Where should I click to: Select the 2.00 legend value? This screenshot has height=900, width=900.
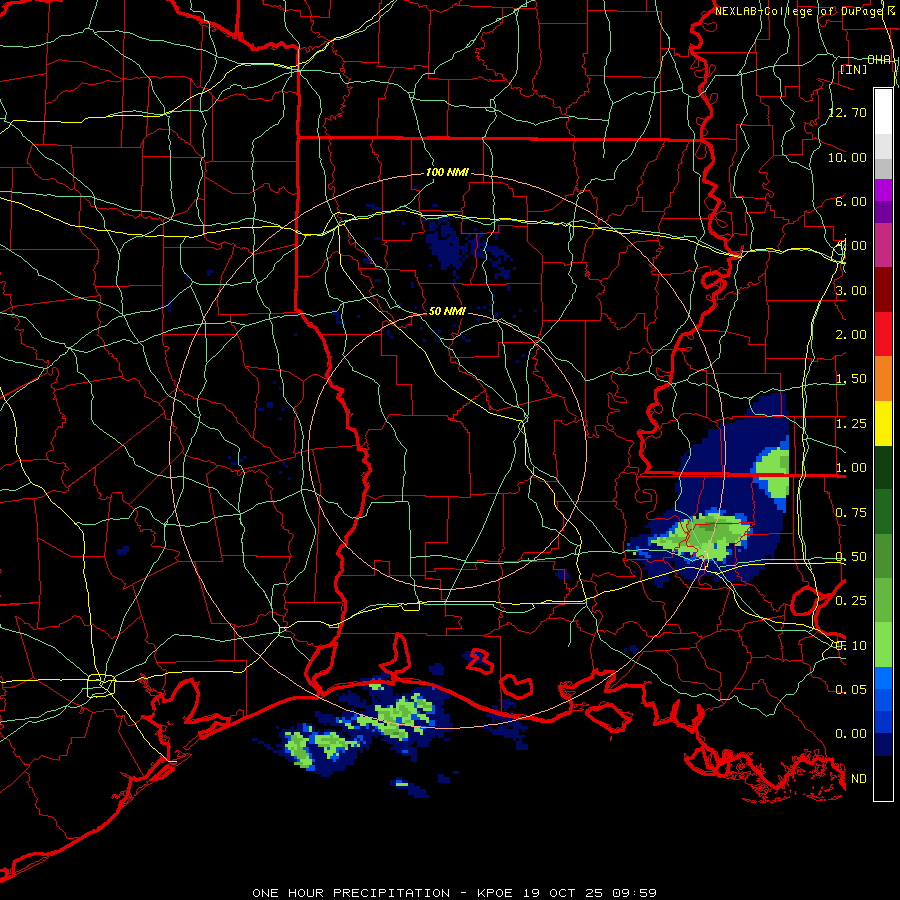click(851, 335)
